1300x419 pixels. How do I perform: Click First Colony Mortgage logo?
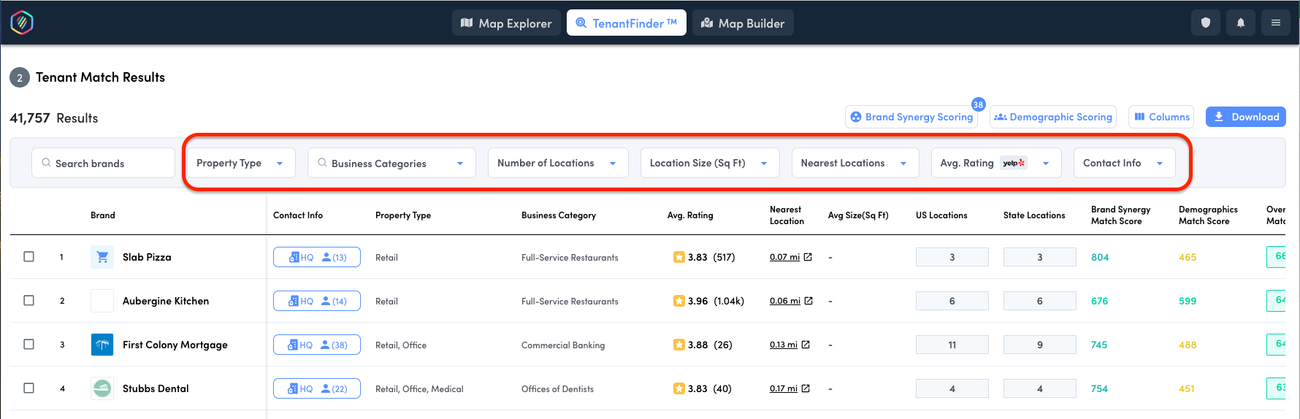pos(102,345)
